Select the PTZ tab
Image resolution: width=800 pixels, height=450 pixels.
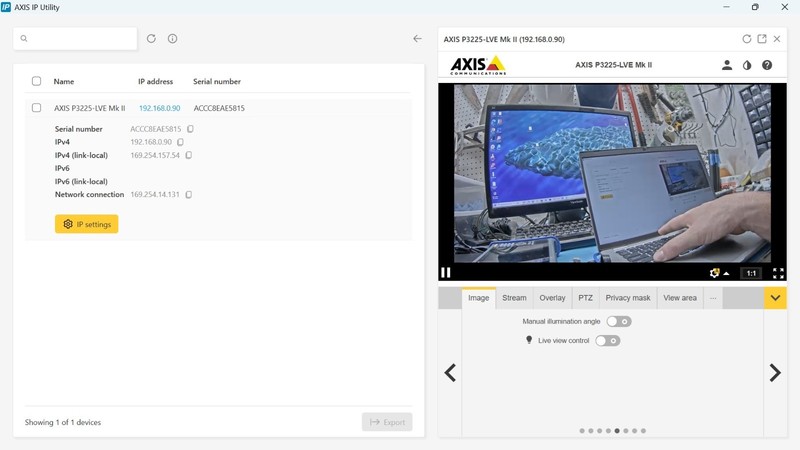pos(585,298)
